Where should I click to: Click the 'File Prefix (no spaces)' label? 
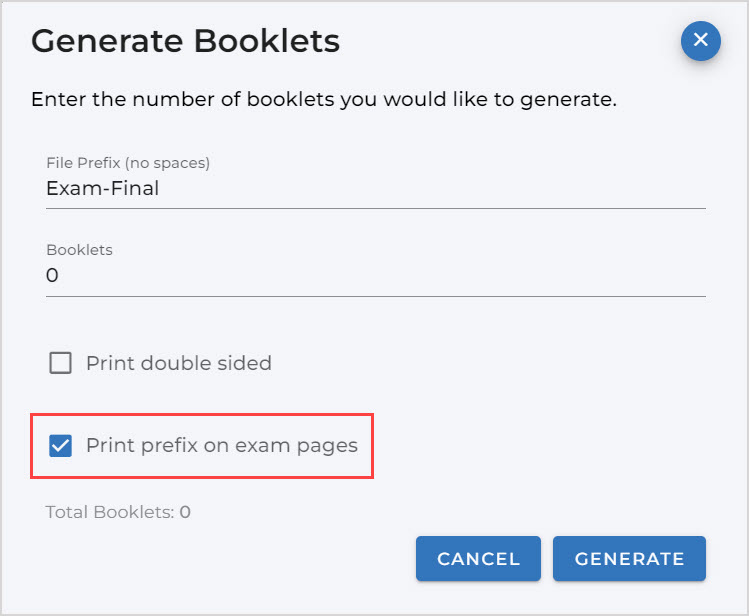[128, 162]
